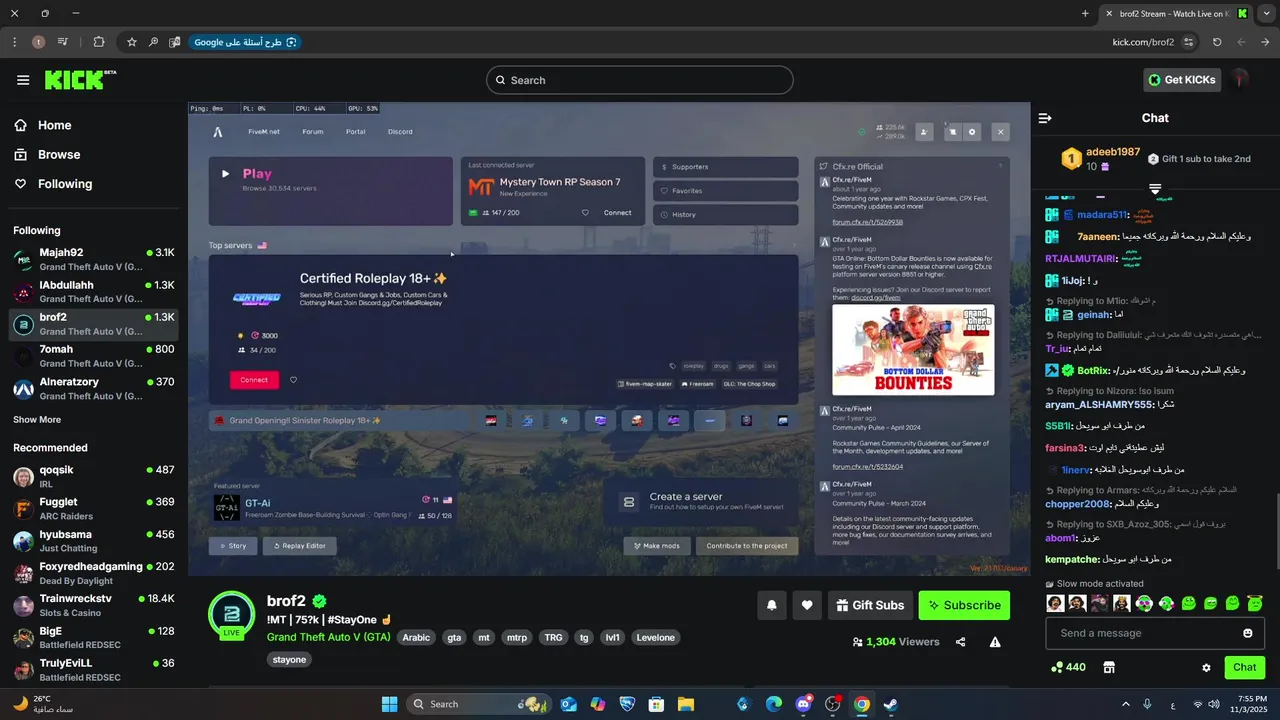
Task: Open the chat points shop icon
Action: click(1108, 667)
